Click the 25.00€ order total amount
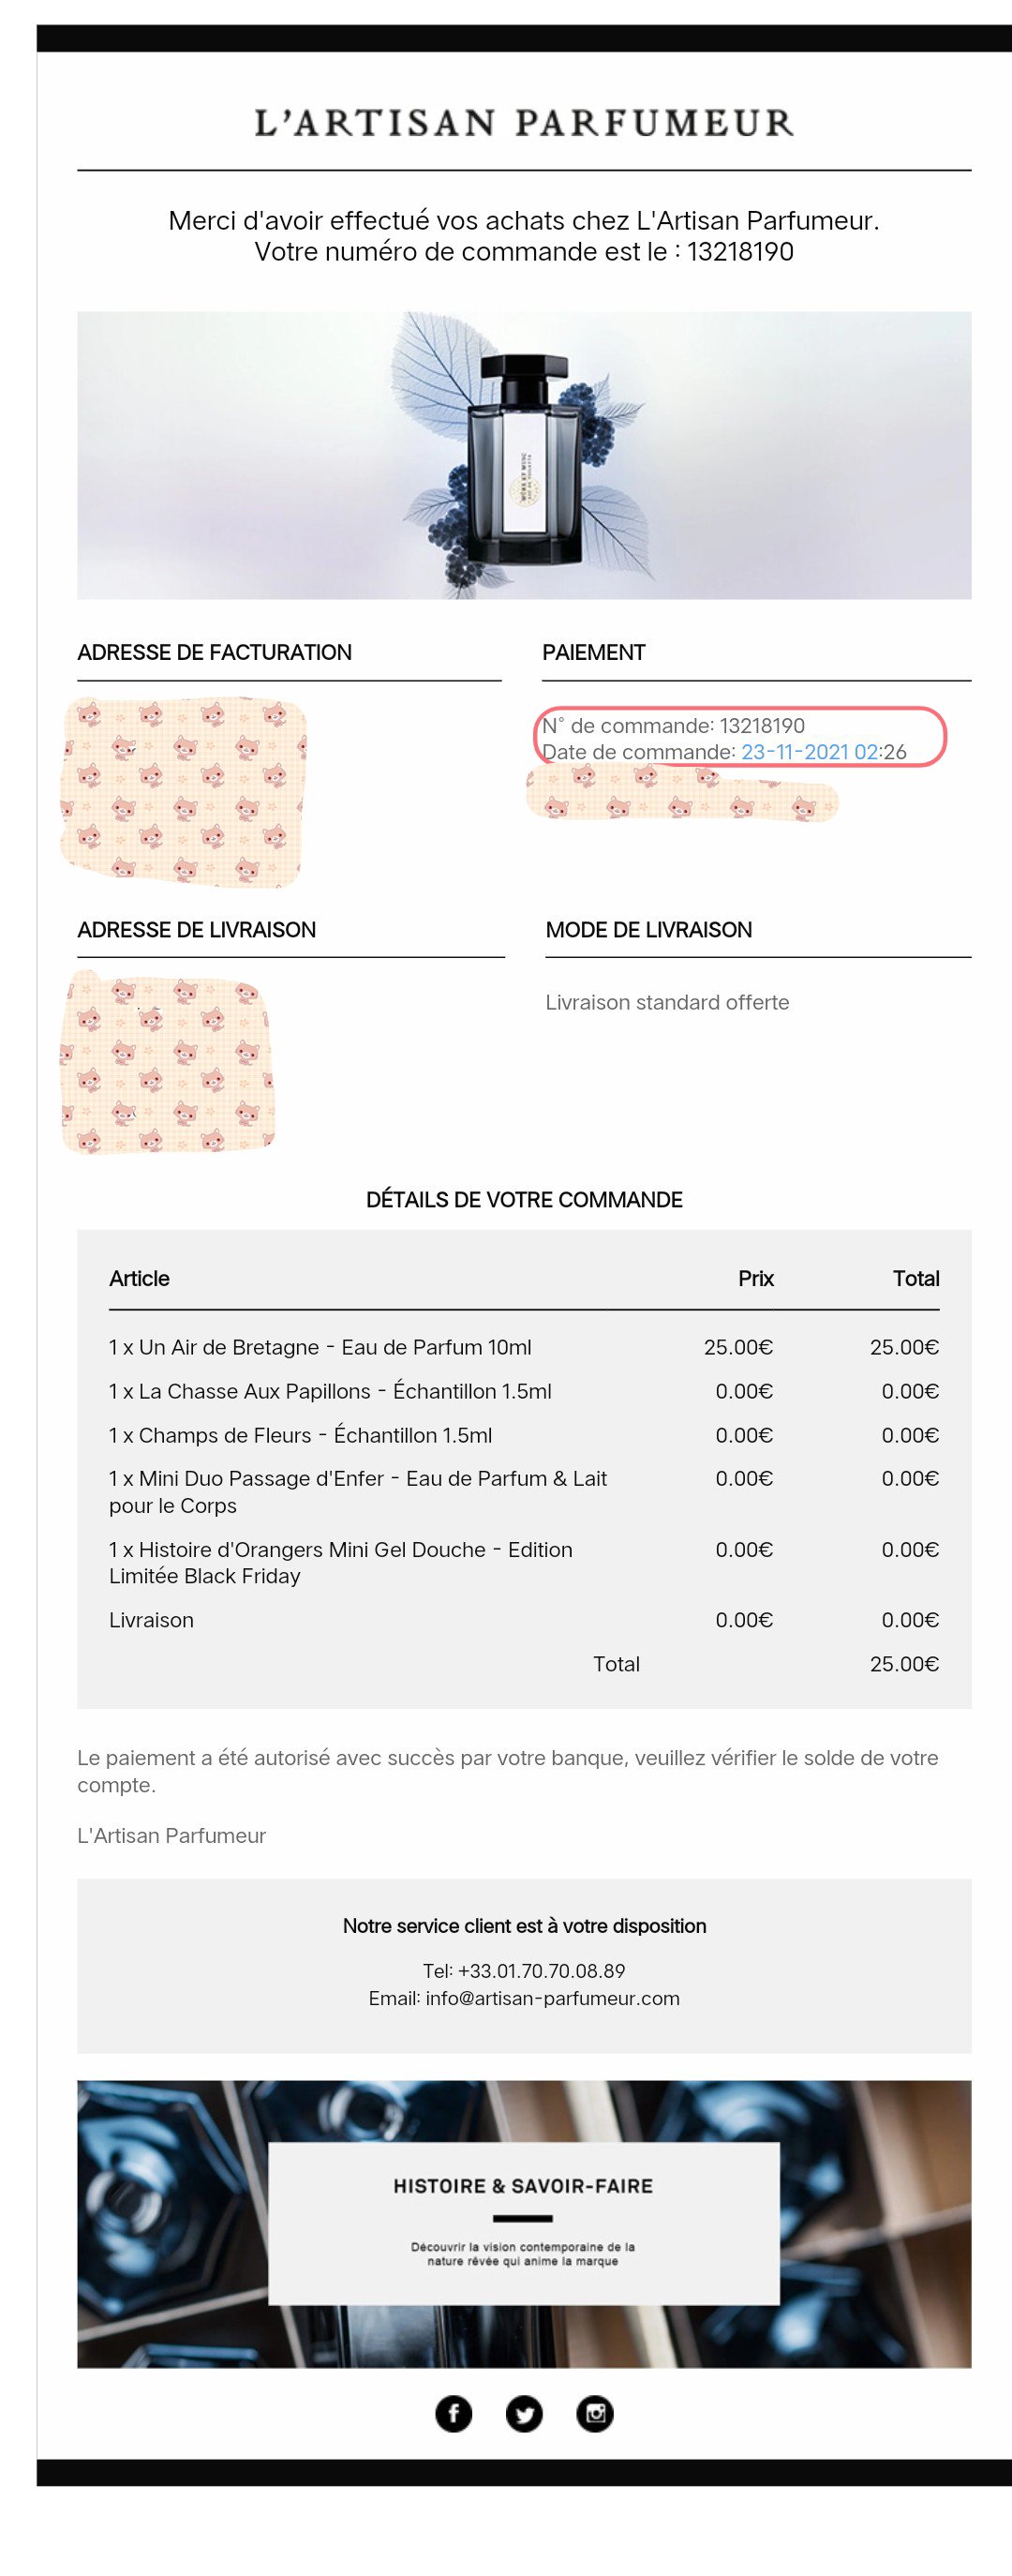Image resolution: width=1012 pixels, height=2576 pixels. tap(904, 1664)
